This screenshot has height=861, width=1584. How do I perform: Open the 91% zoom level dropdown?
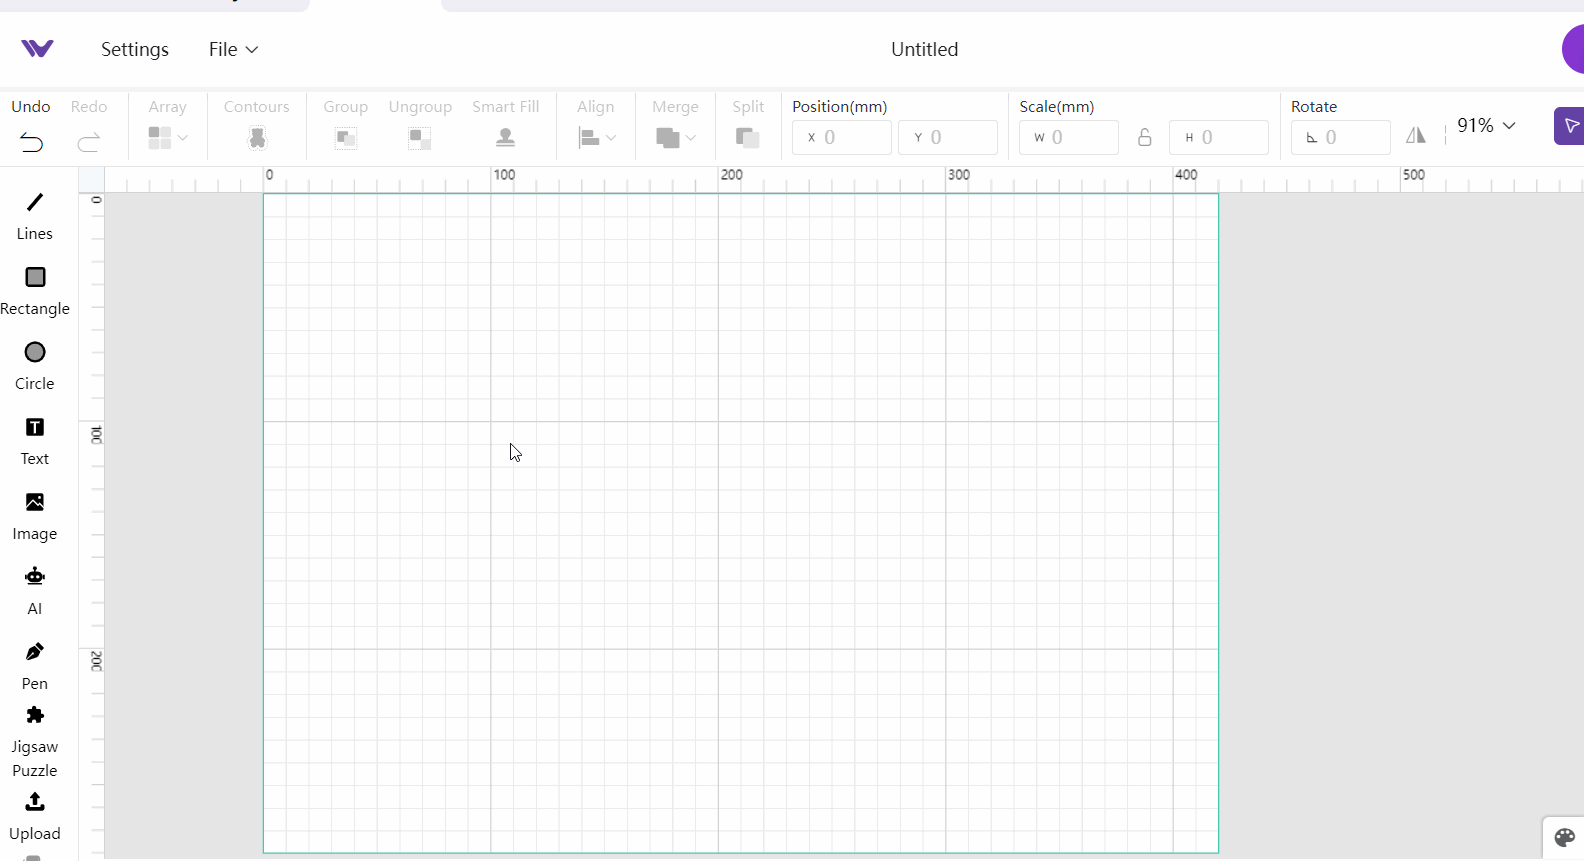point(1486,125)
